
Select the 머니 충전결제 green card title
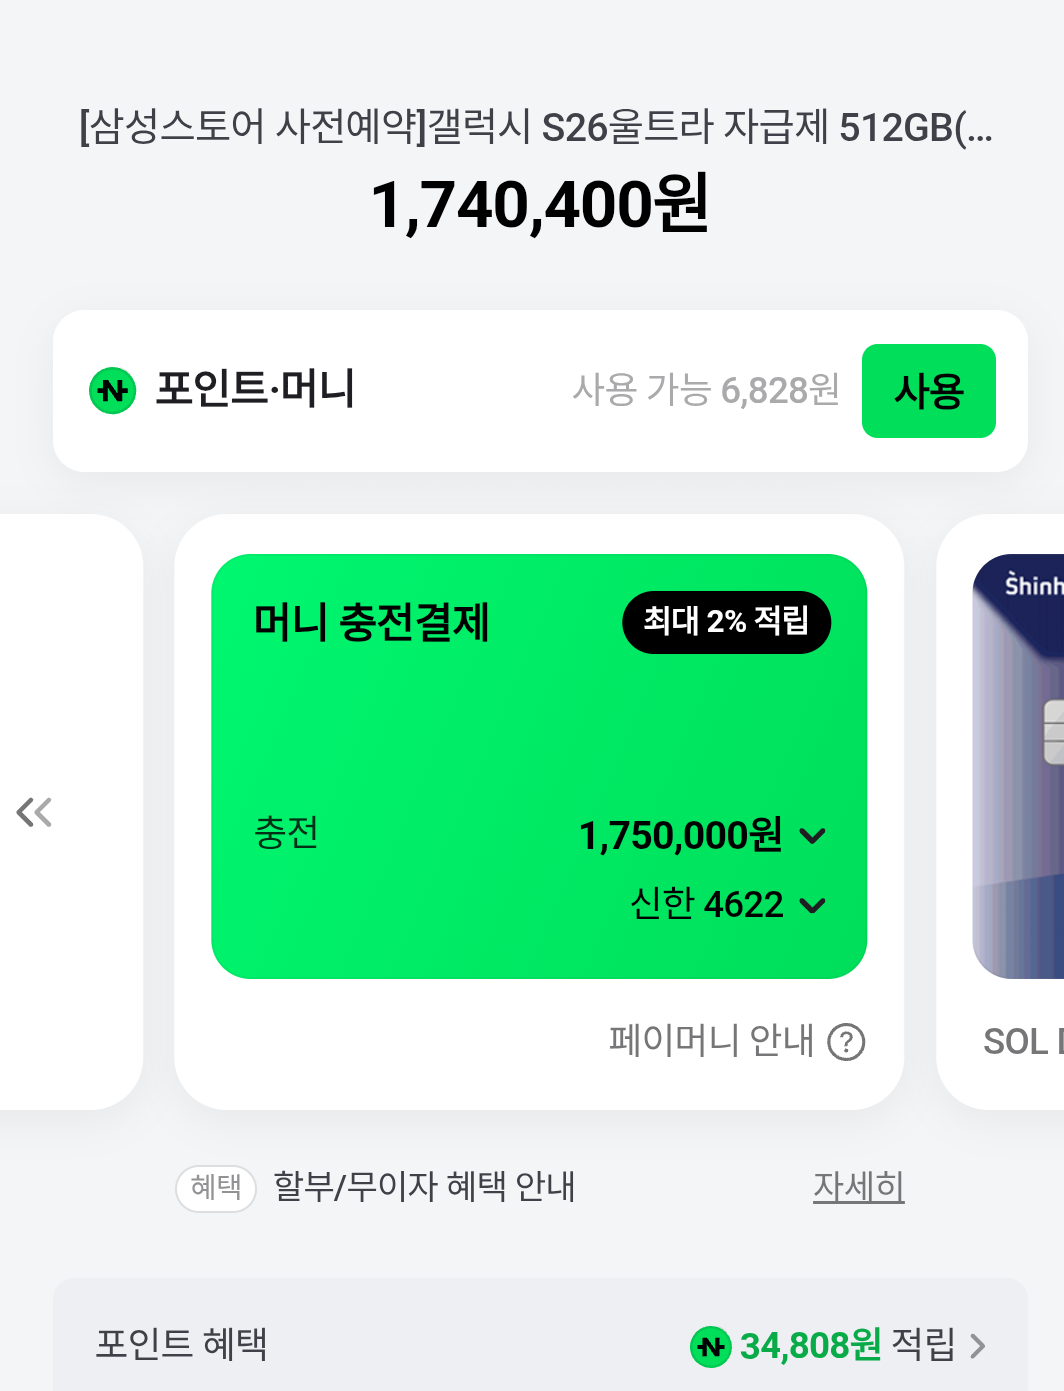(x=372, y=622)
